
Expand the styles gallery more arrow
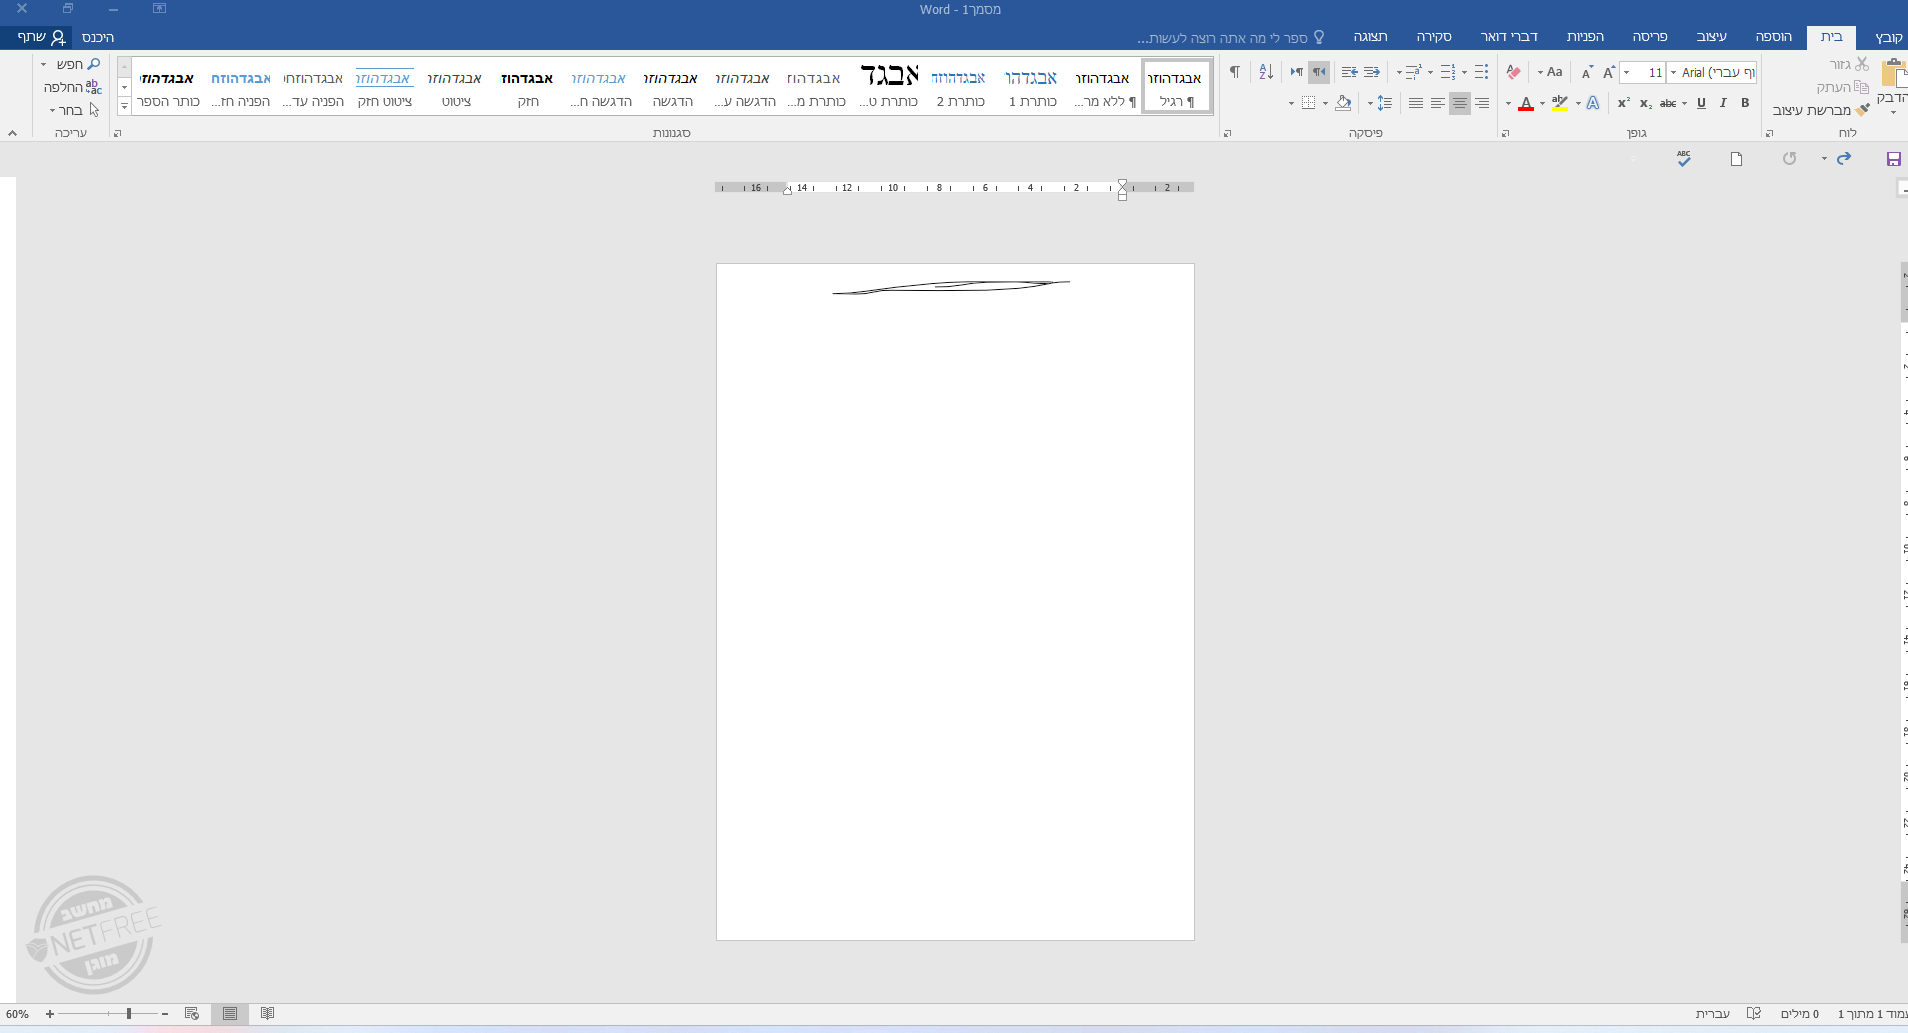point(124,105)
